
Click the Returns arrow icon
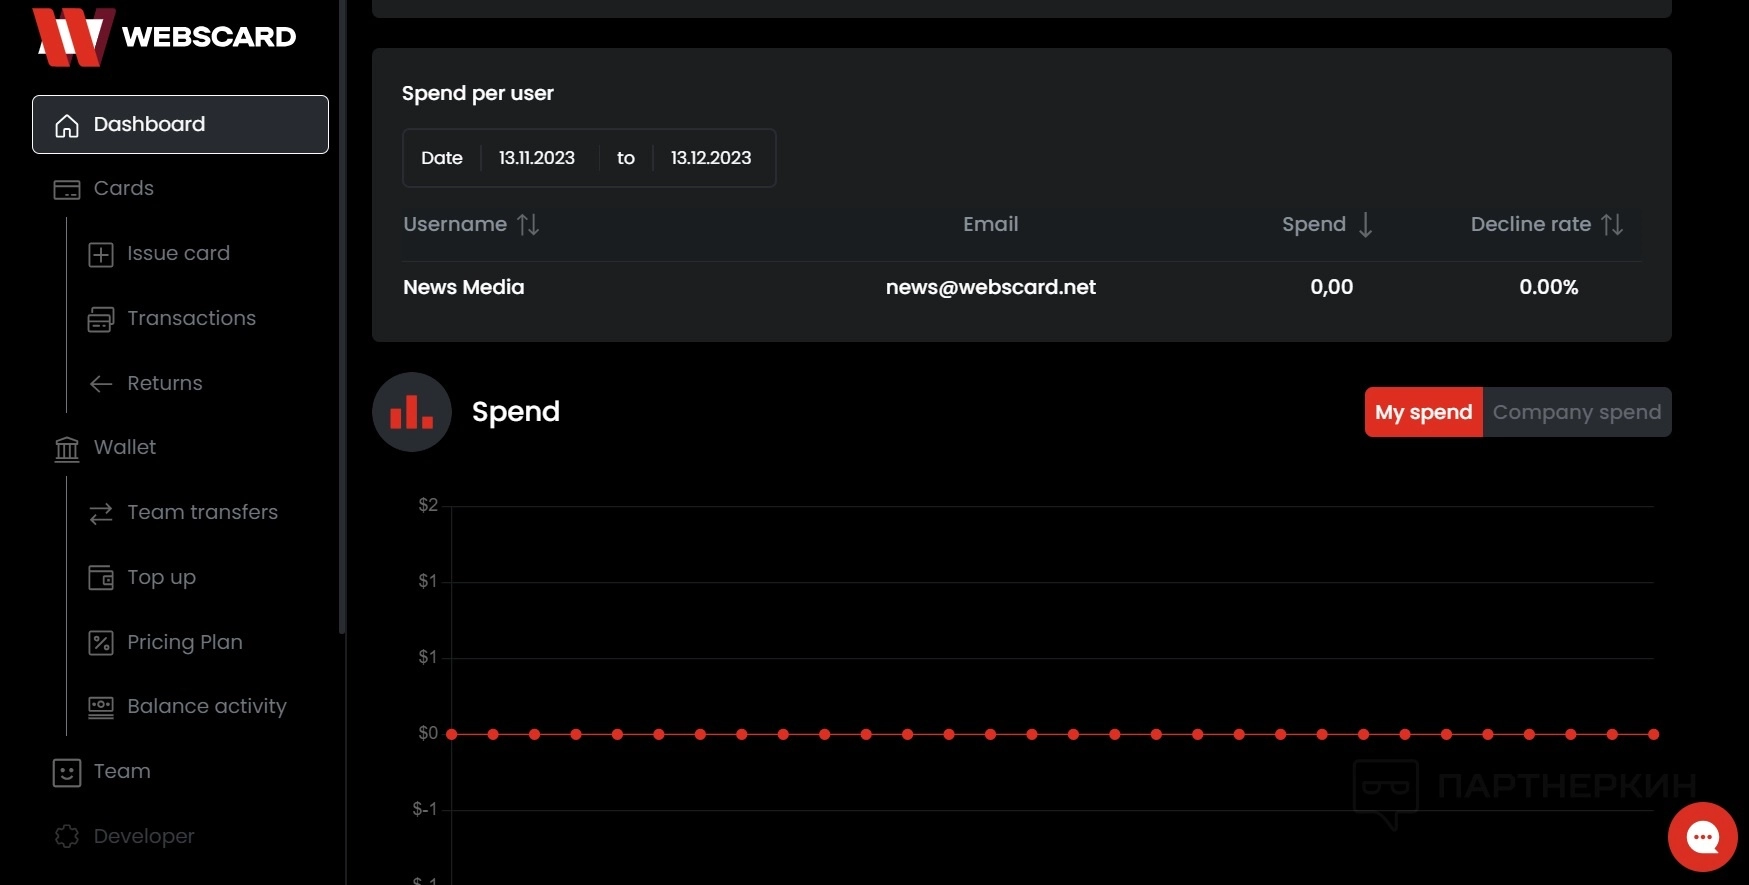tap(101, 384)
